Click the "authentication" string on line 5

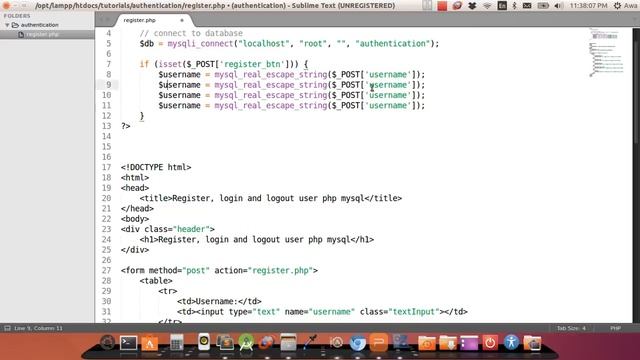(393, 44)
